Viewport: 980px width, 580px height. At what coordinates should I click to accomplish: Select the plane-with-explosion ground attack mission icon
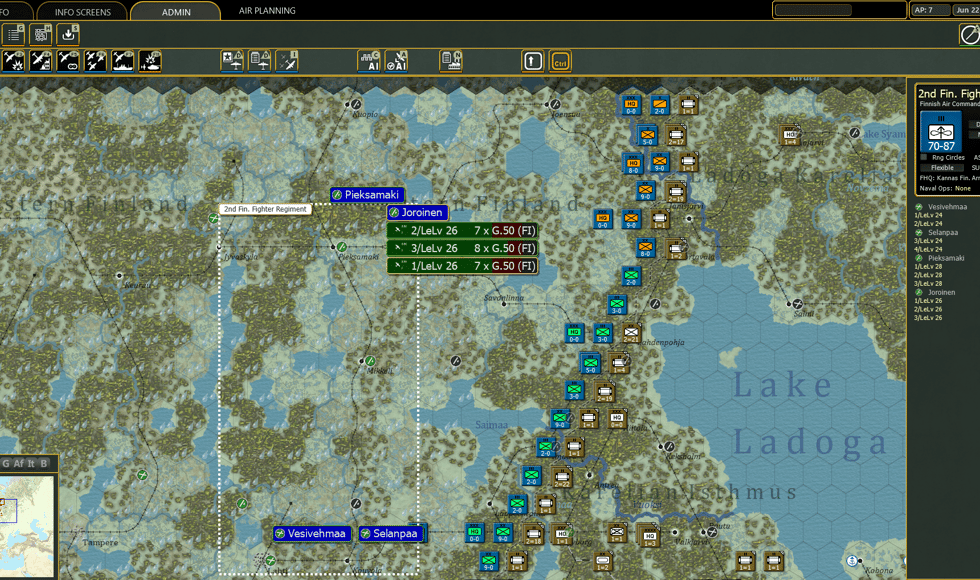coord(13,61)
